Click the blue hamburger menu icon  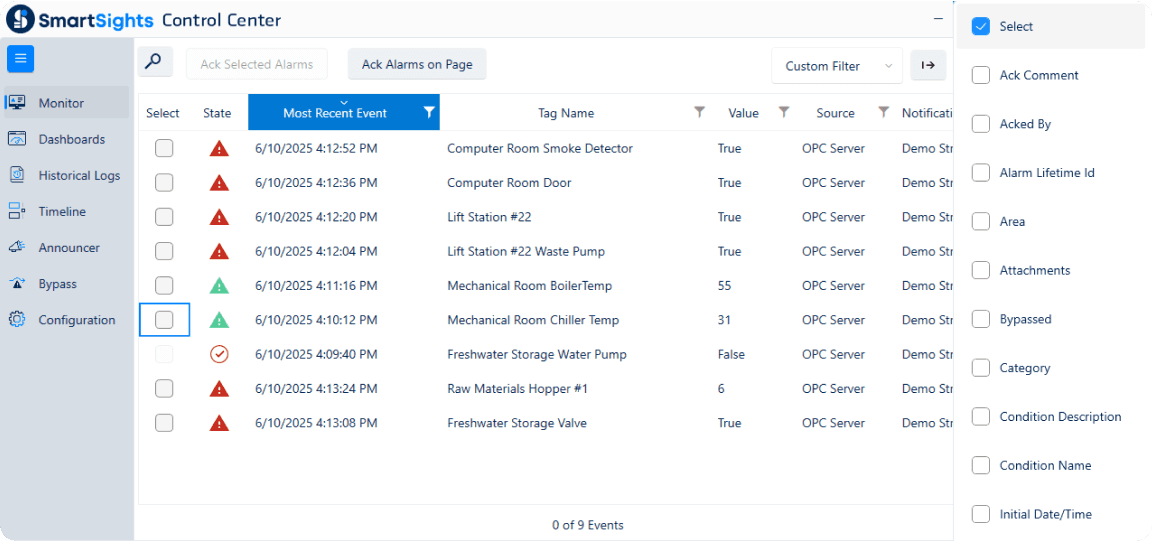pos(21,59)
